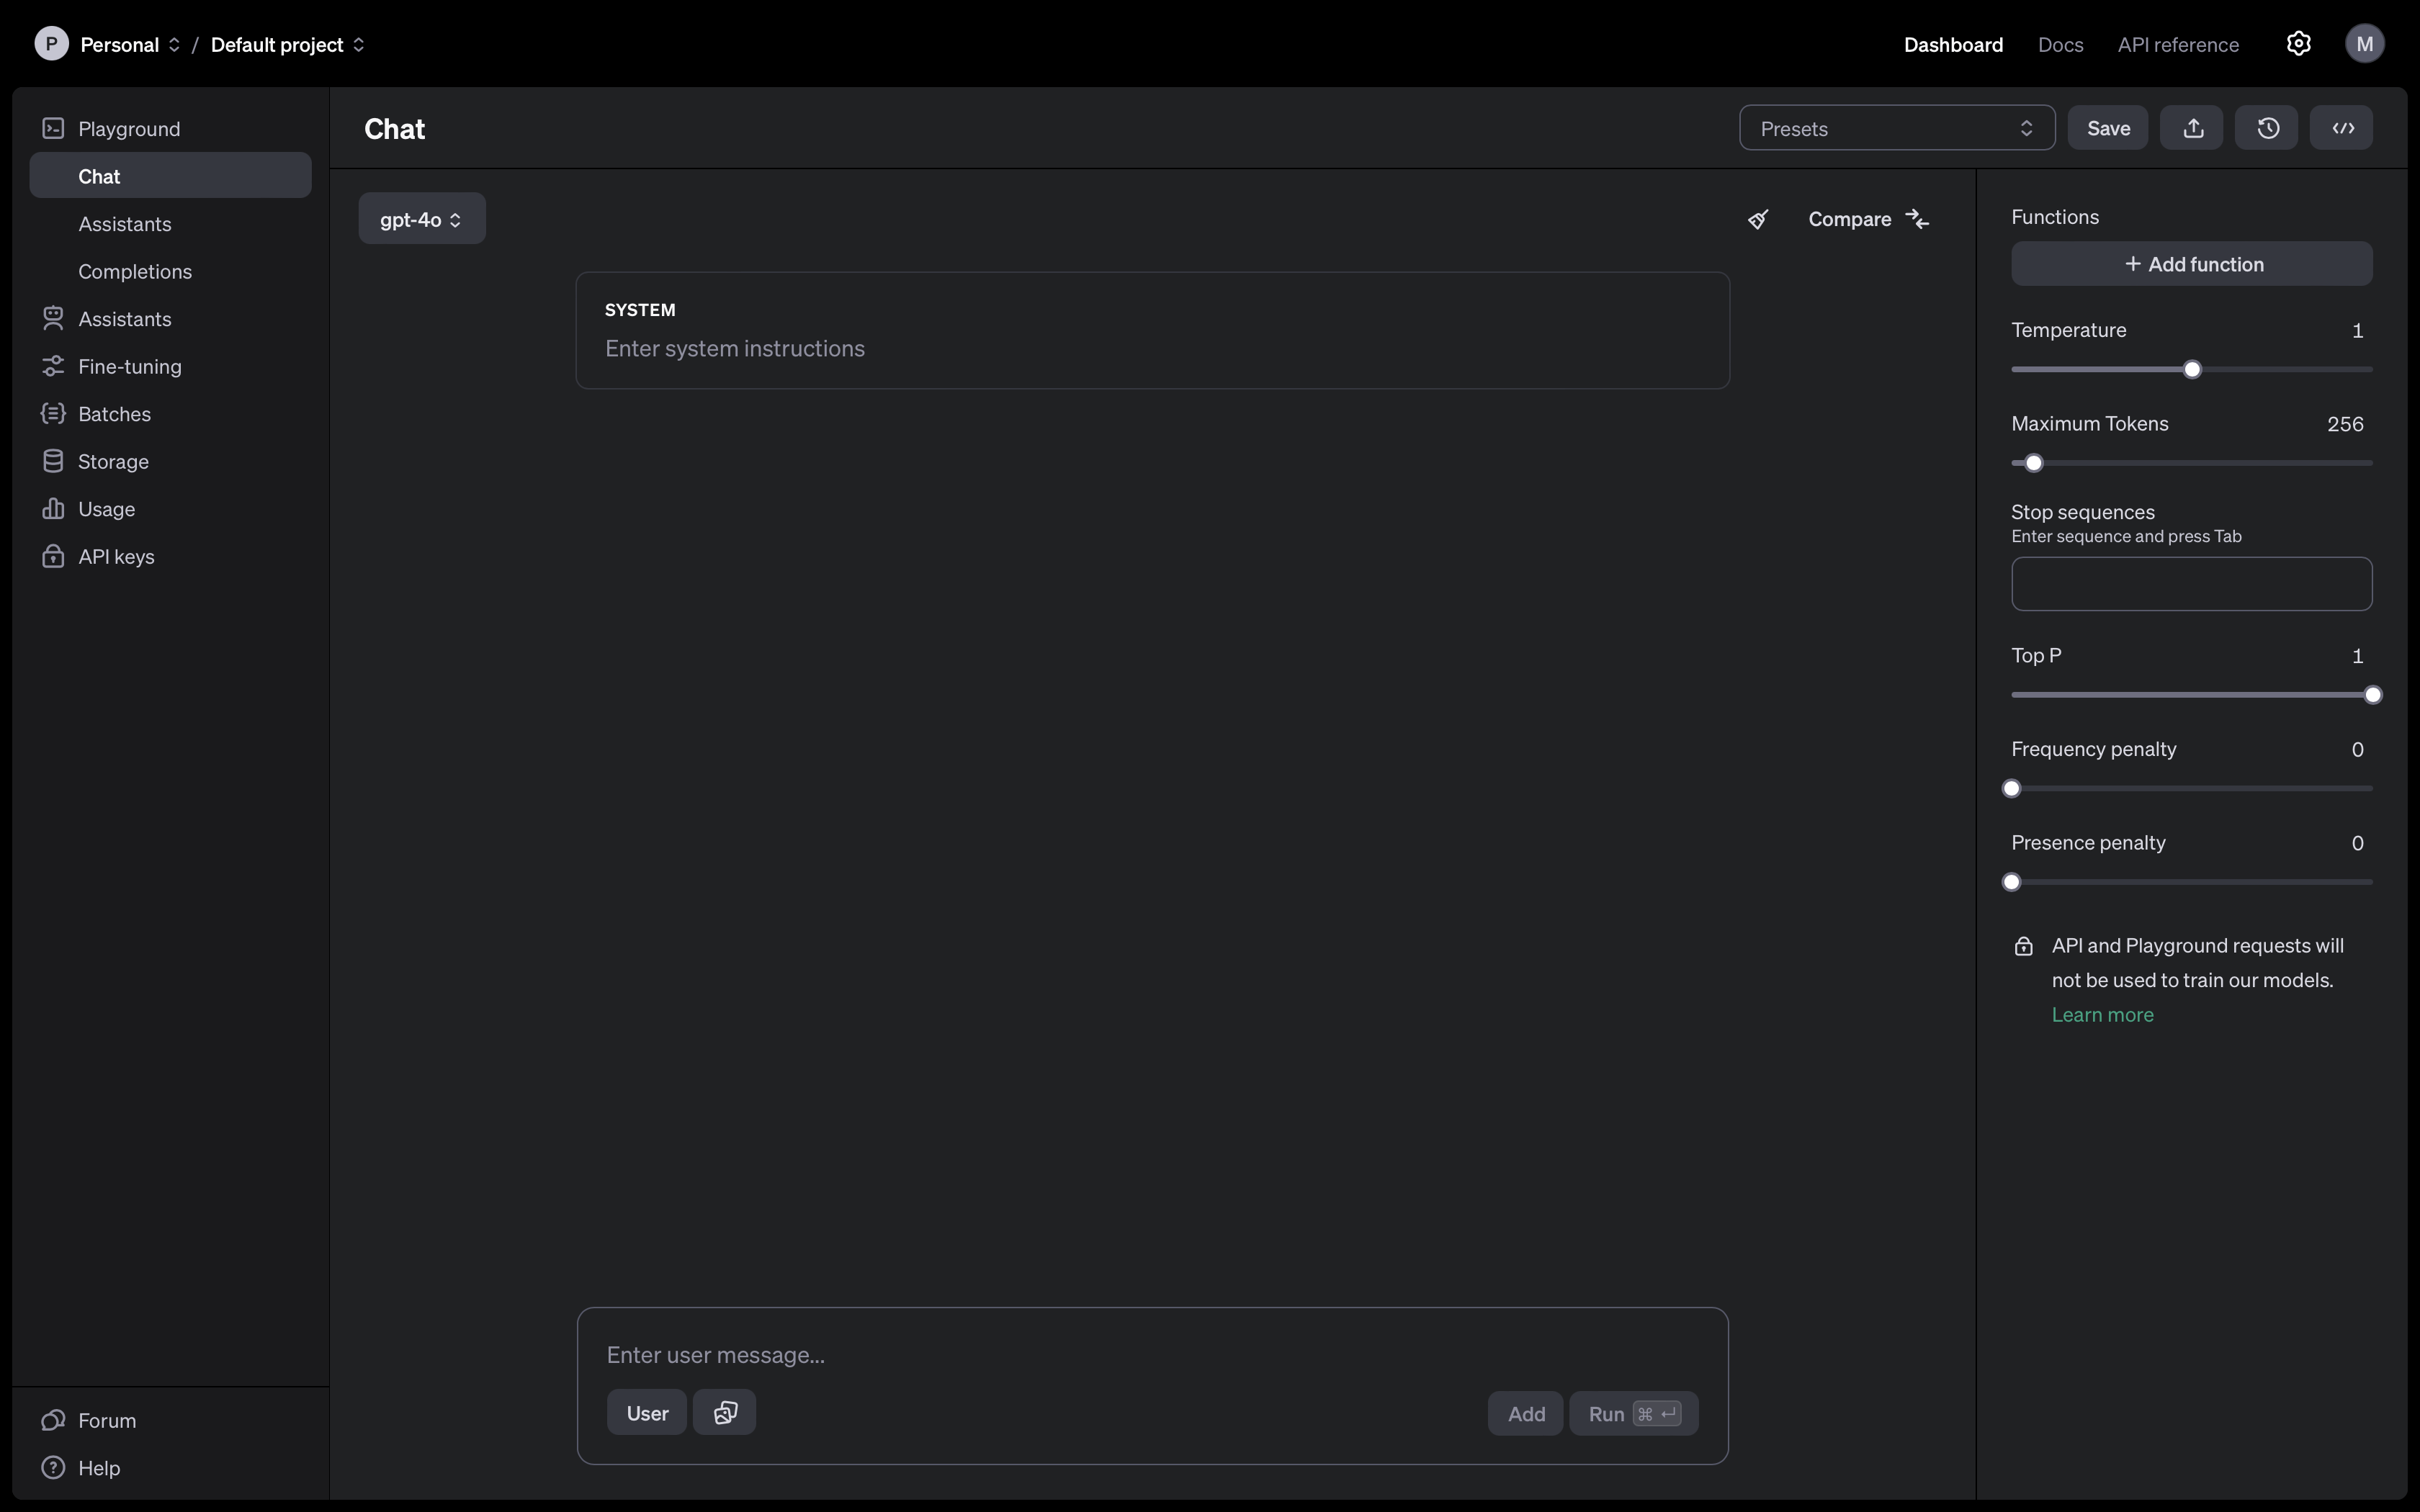
Task: Click the Frequency penalty slider handle
Action: pyautogui.click(x=2012, y=788)
